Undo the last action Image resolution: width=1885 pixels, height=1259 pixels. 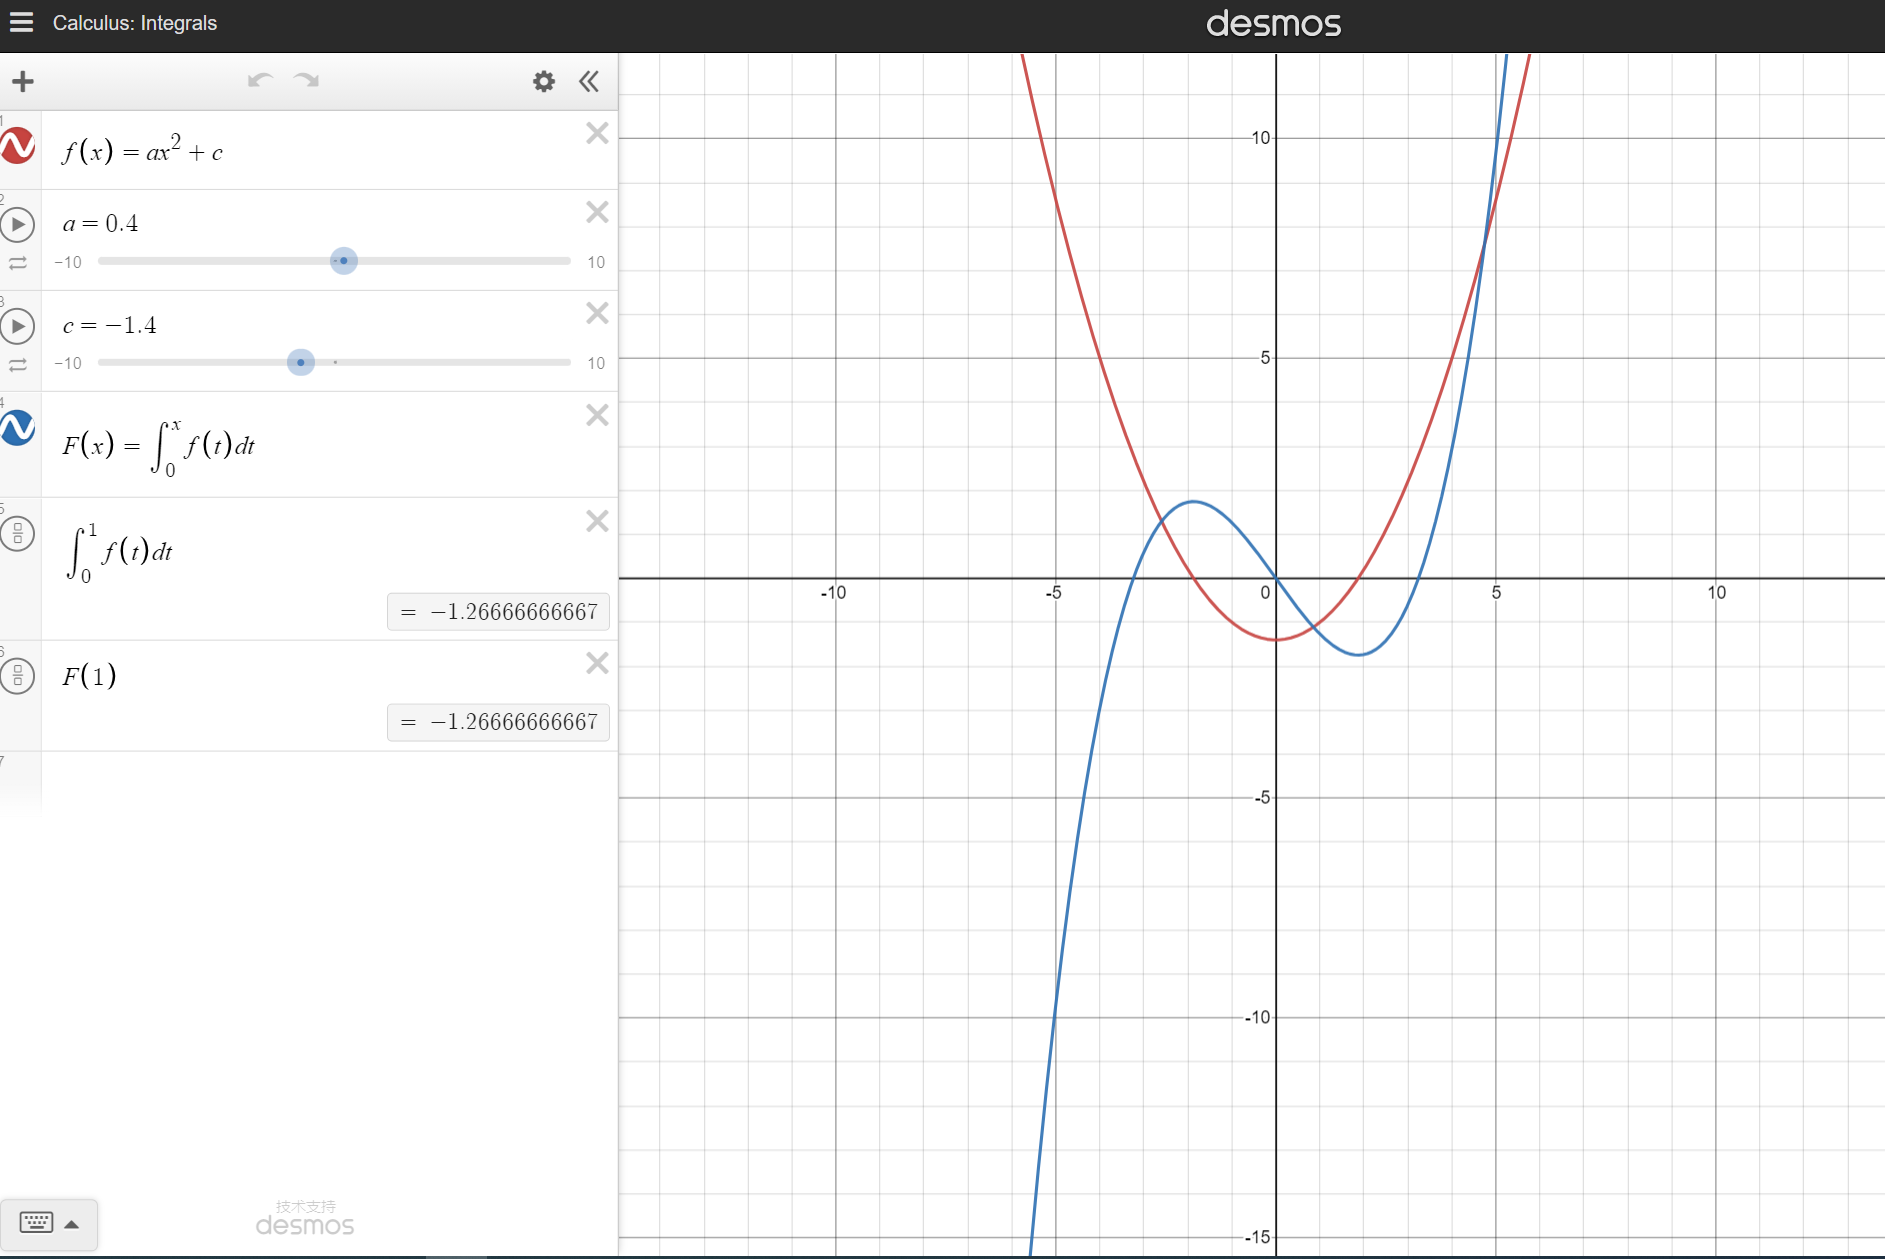coord(260,80)
